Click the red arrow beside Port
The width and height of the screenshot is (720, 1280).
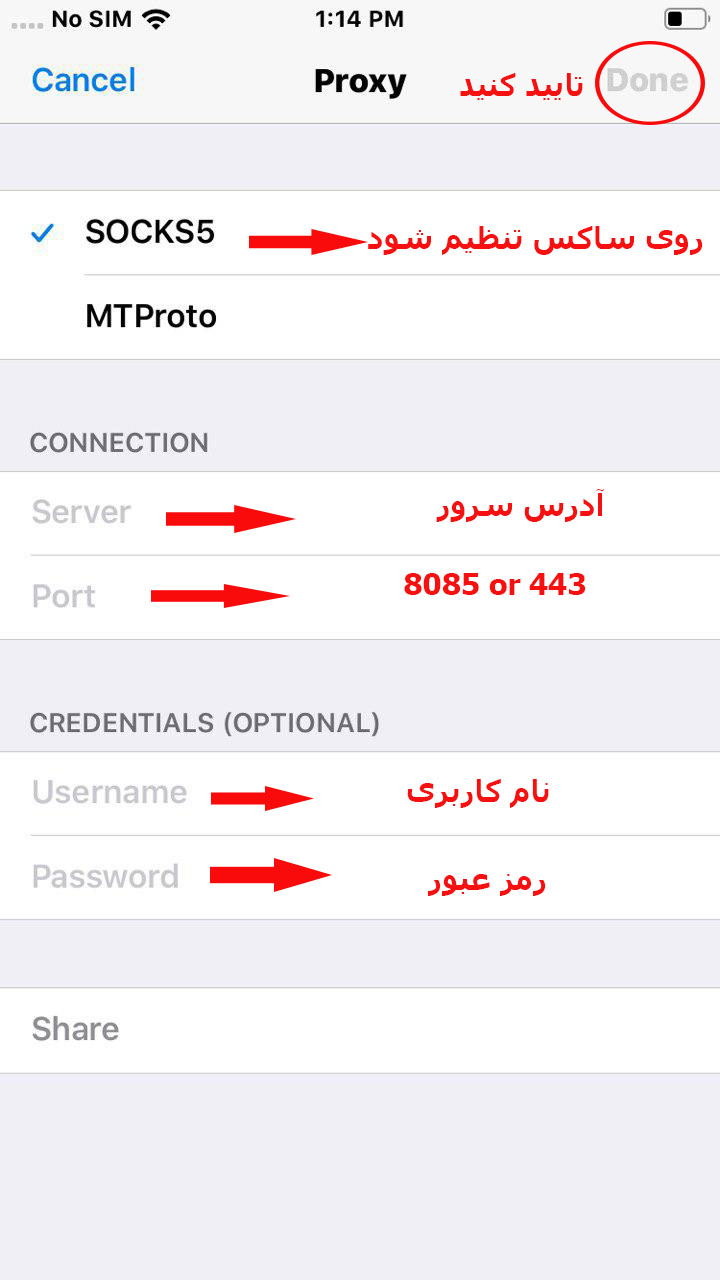[220, 596]
